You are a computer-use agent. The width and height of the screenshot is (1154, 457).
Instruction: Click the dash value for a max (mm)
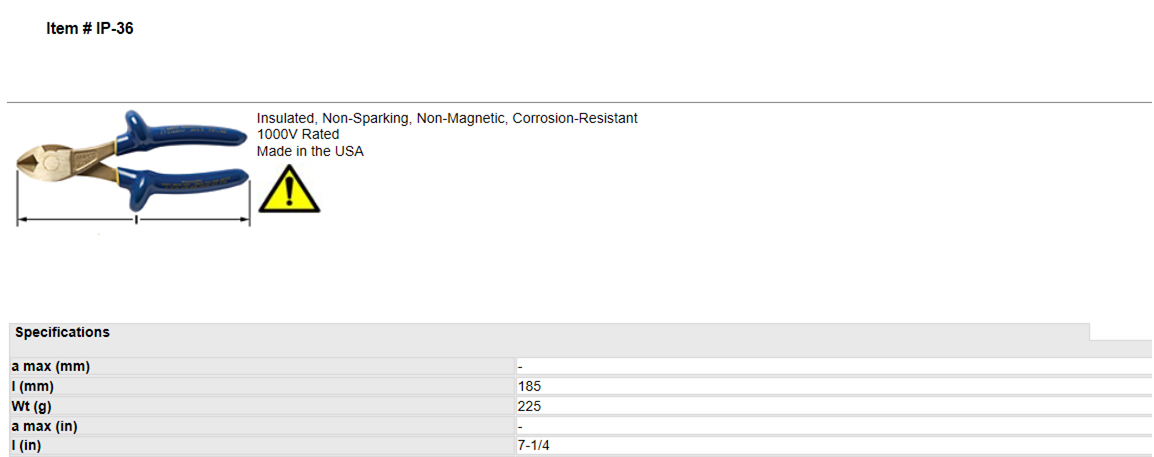(x=520, y=366)
